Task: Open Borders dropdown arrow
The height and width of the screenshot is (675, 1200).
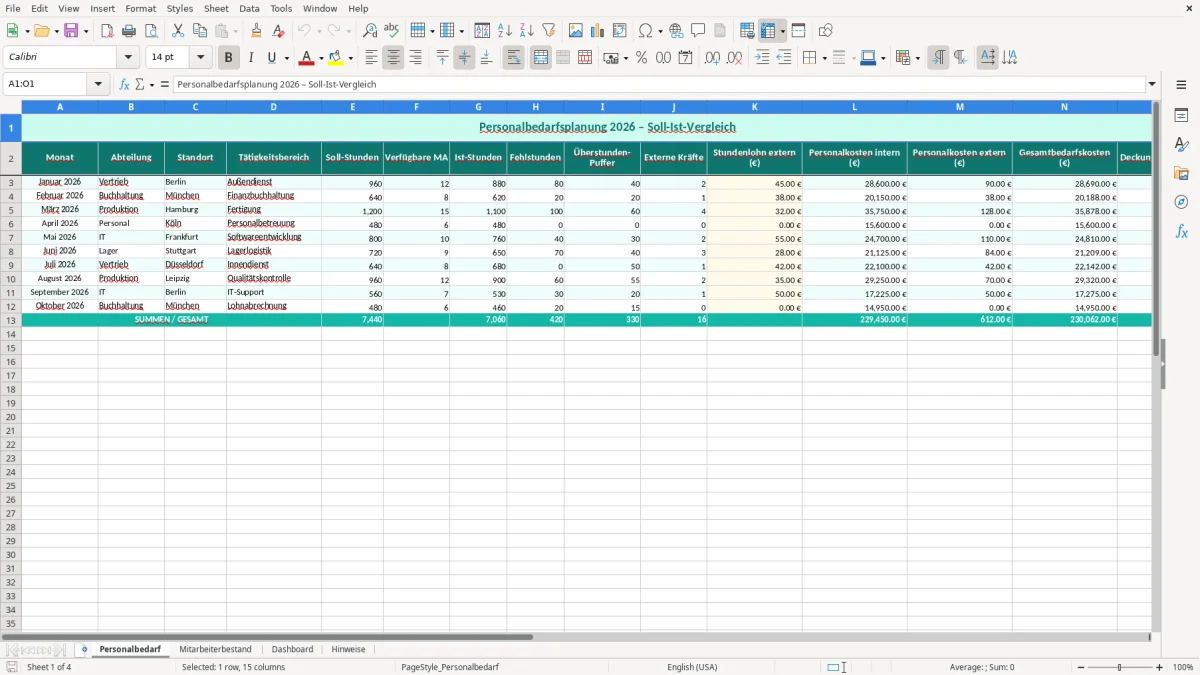Action: 823,58
